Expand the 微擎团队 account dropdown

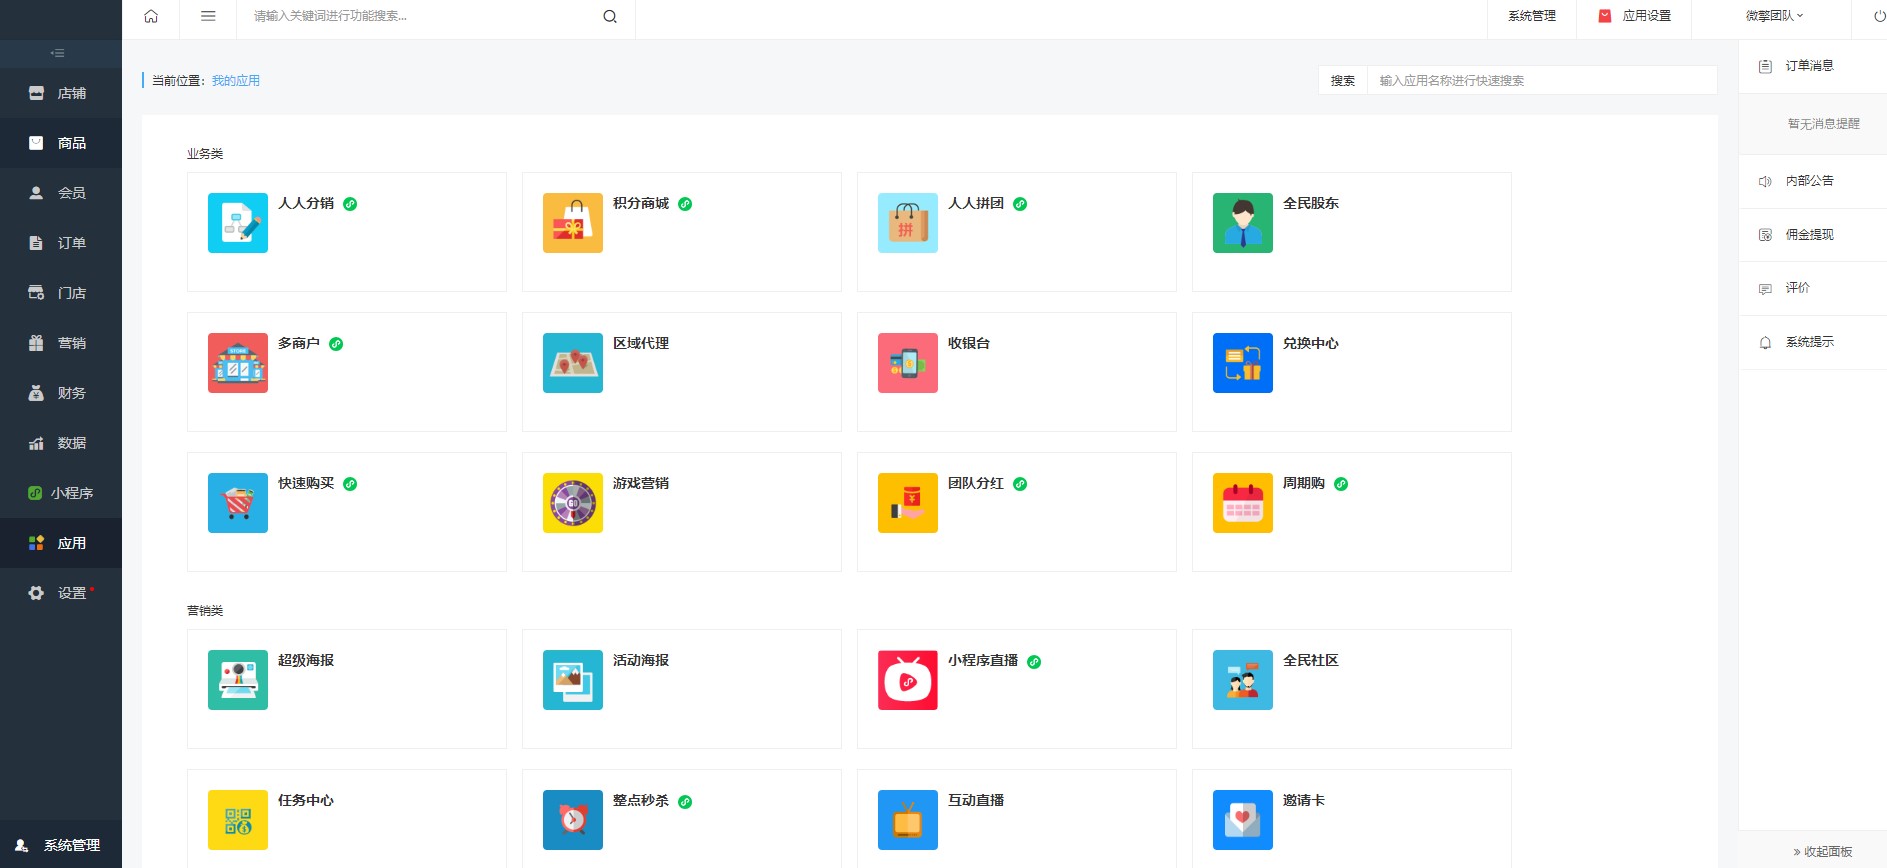1774,16
